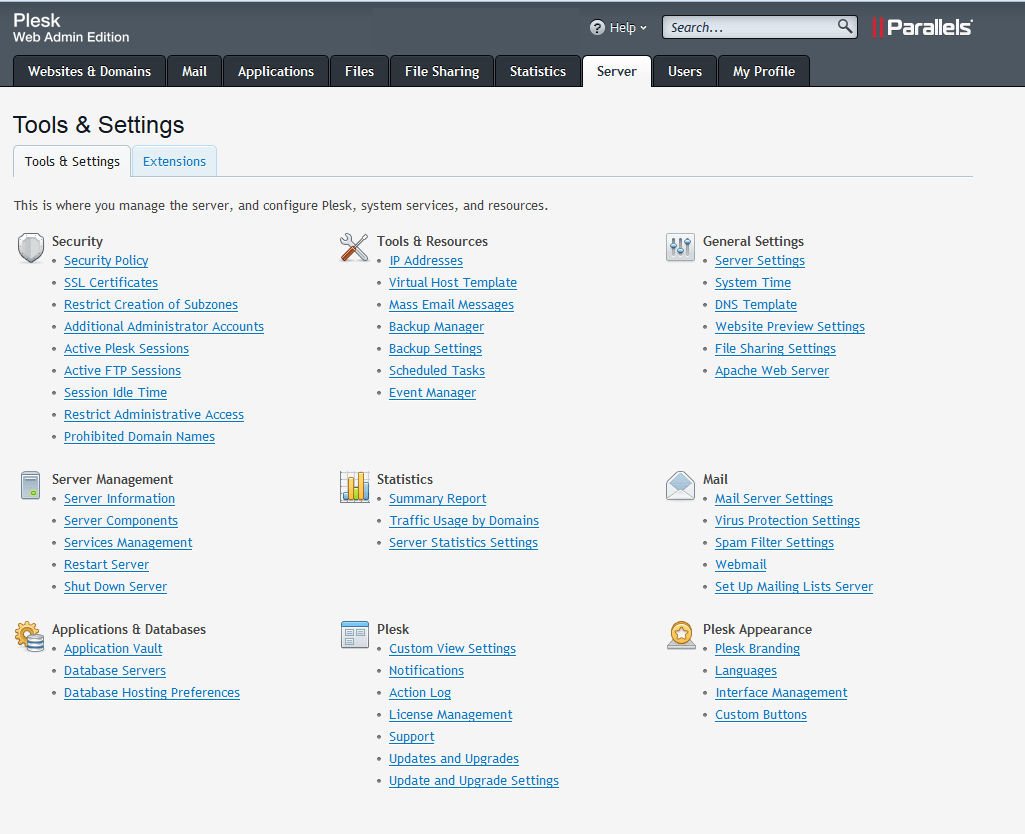Open Event Manager
This screenshot has width=1025, height=834.
433,392
